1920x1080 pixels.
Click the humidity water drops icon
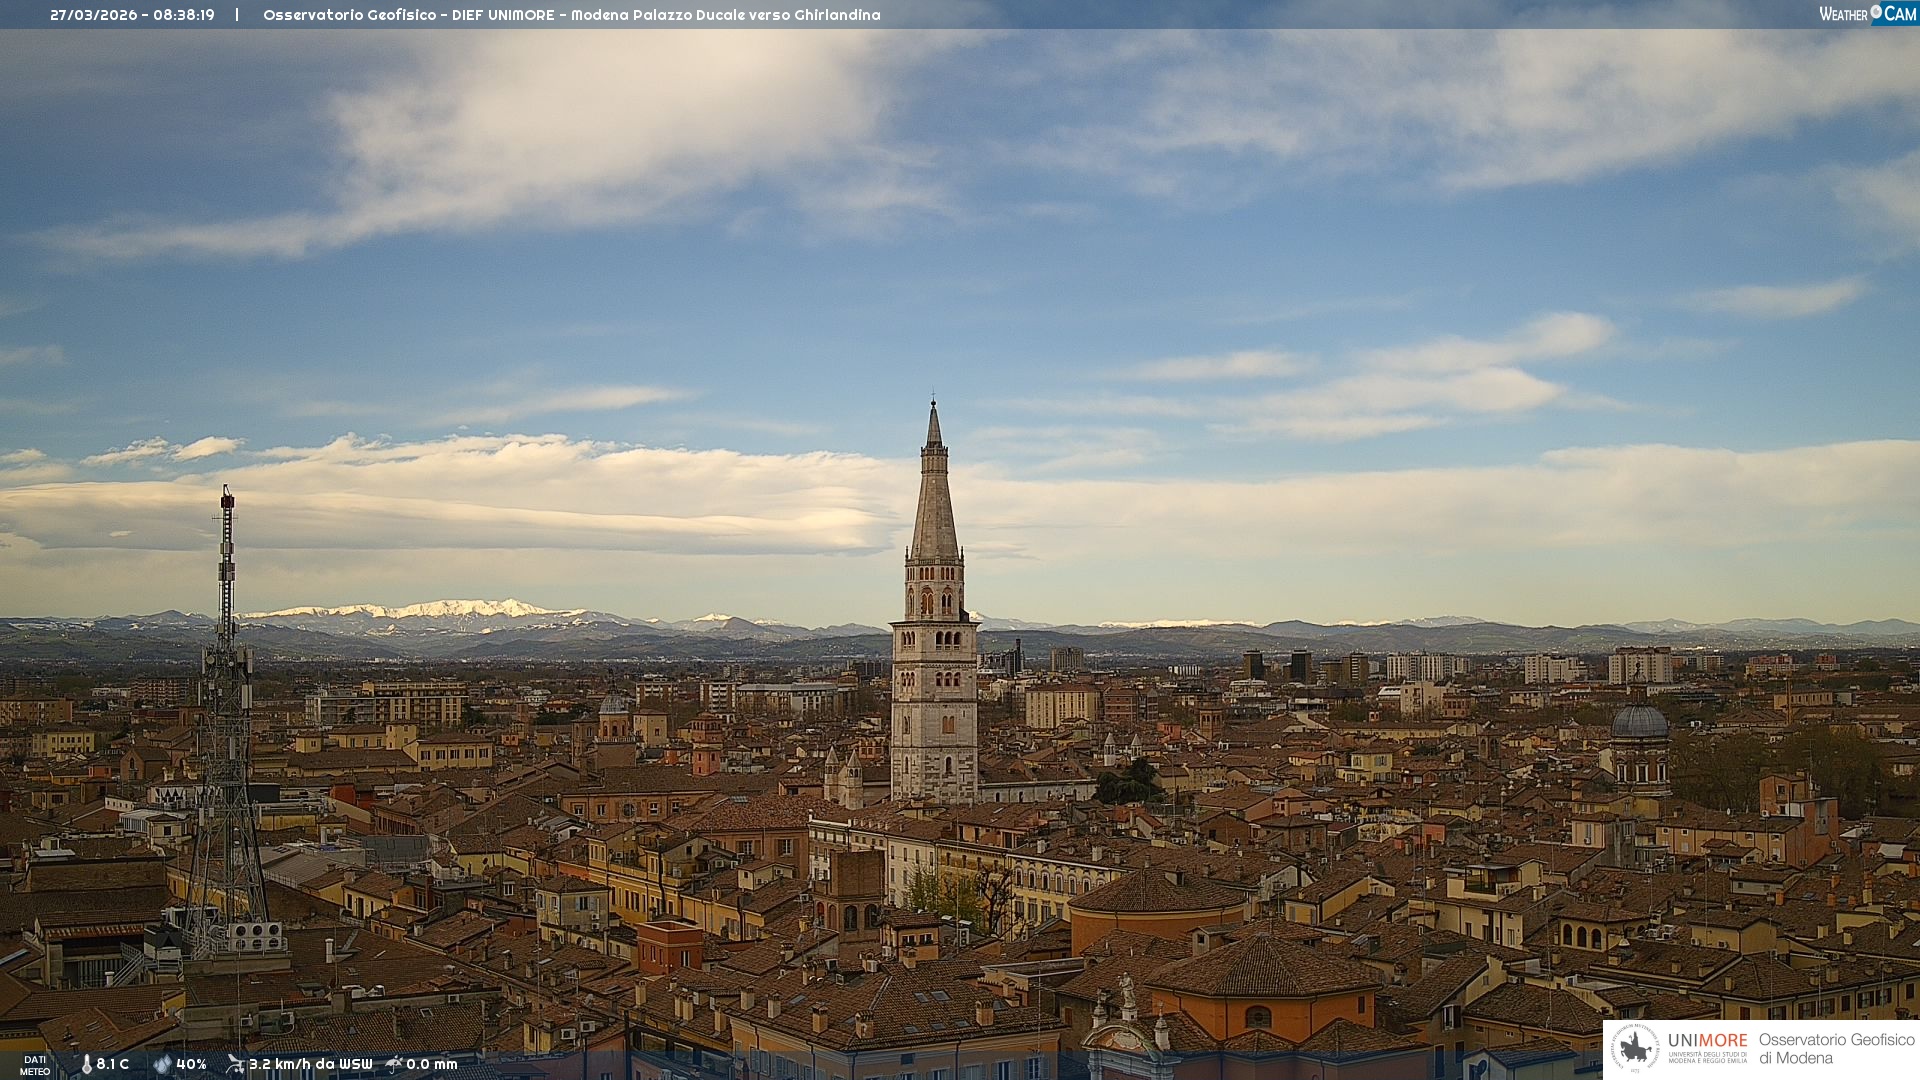coord(162,1064)
